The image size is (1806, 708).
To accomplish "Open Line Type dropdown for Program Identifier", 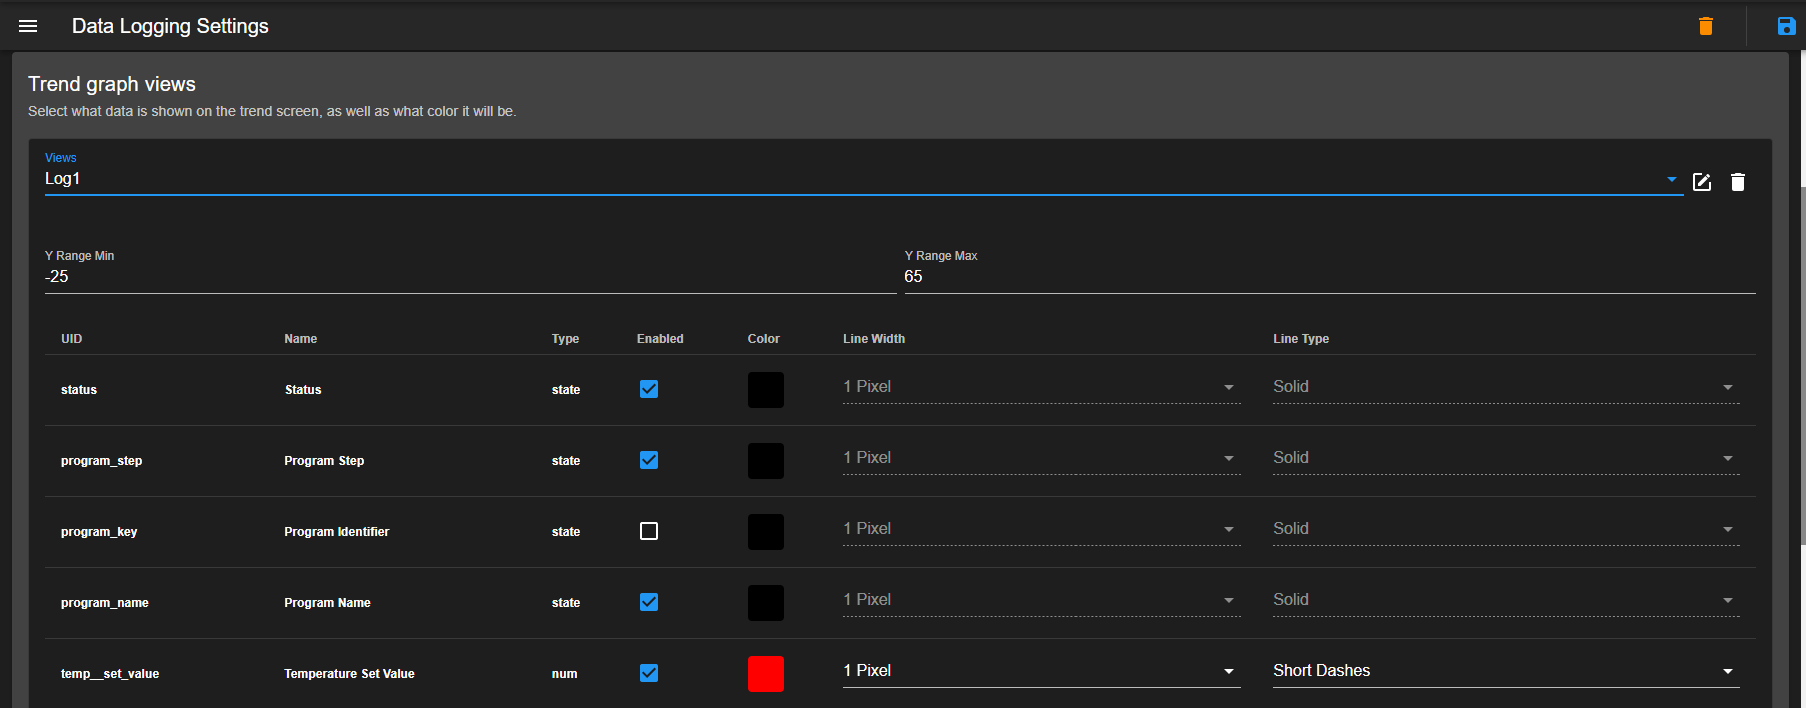I will point(1506,529).
